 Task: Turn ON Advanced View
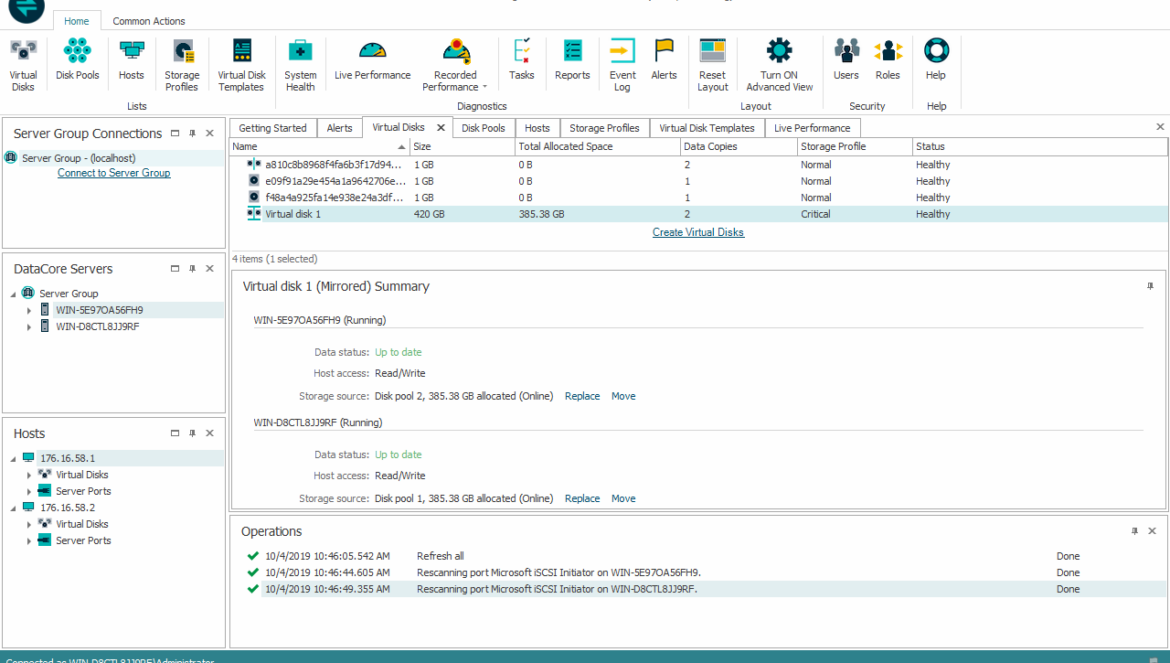click(x=779, y=66)
